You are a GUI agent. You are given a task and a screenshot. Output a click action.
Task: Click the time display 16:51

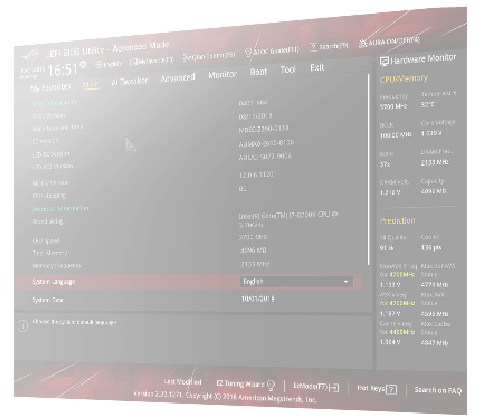62,70
